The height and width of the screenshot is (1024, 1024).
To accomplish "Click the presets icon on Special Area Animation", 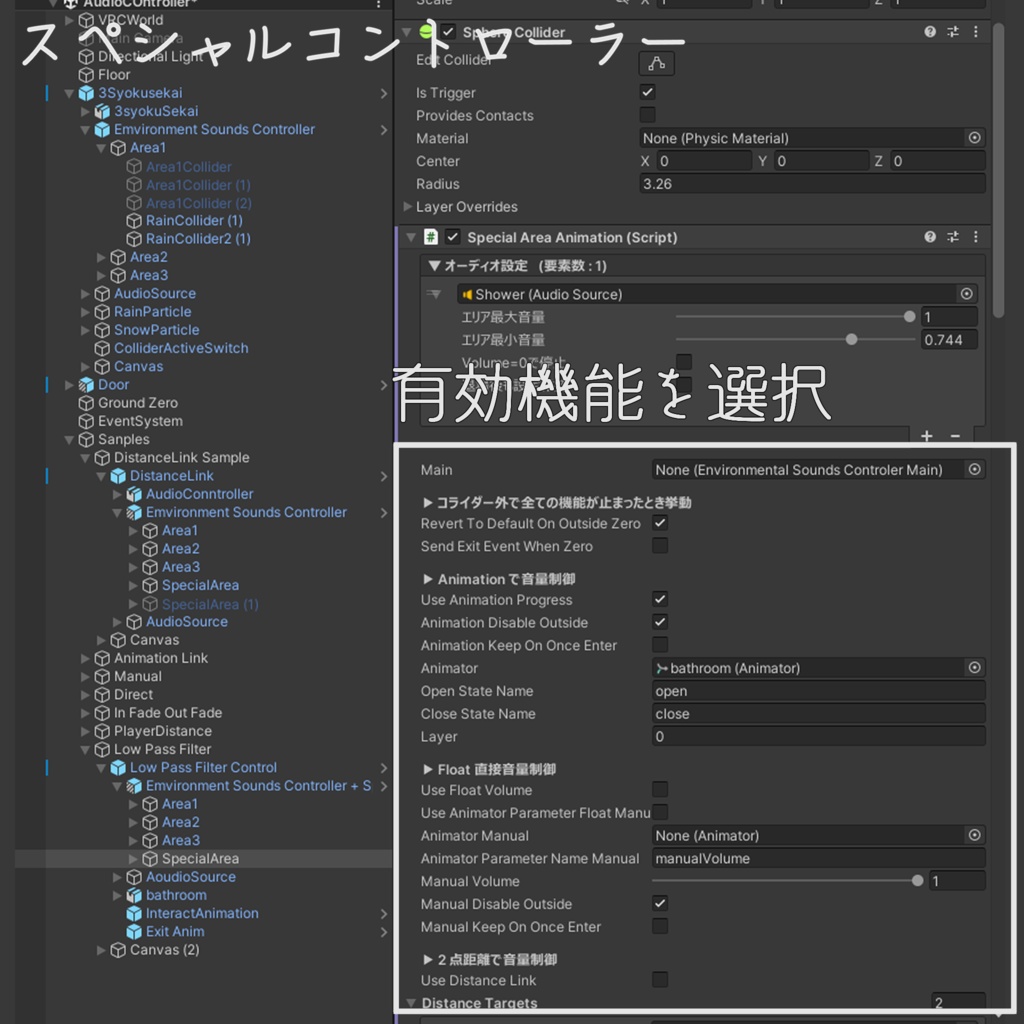I will [951, 237].
